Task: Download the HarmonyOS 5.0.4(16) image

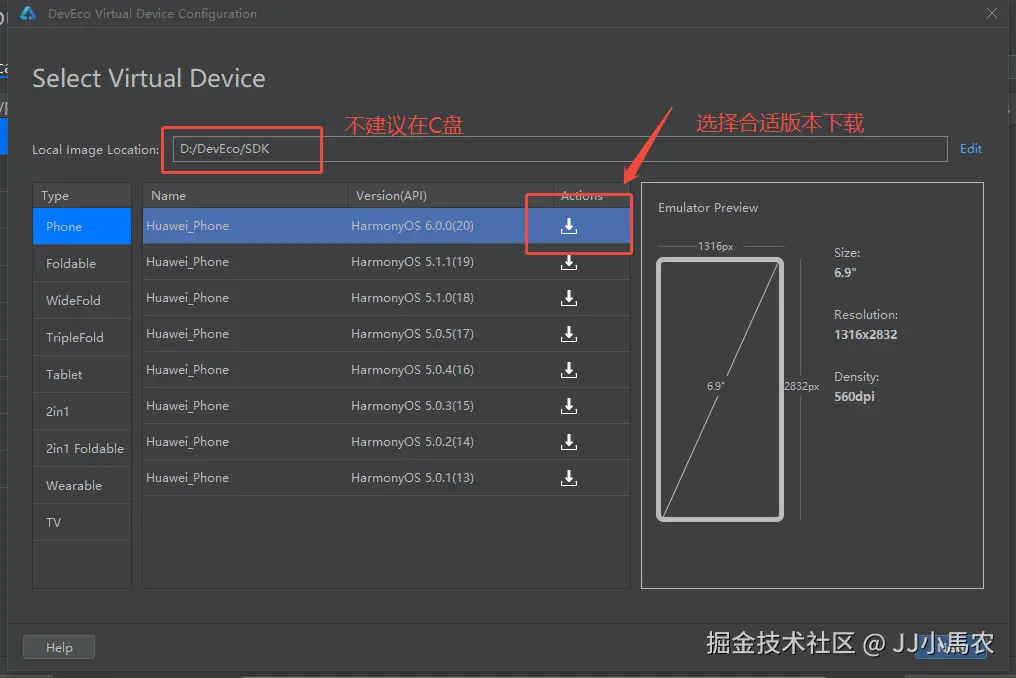Action: [569, 370]
